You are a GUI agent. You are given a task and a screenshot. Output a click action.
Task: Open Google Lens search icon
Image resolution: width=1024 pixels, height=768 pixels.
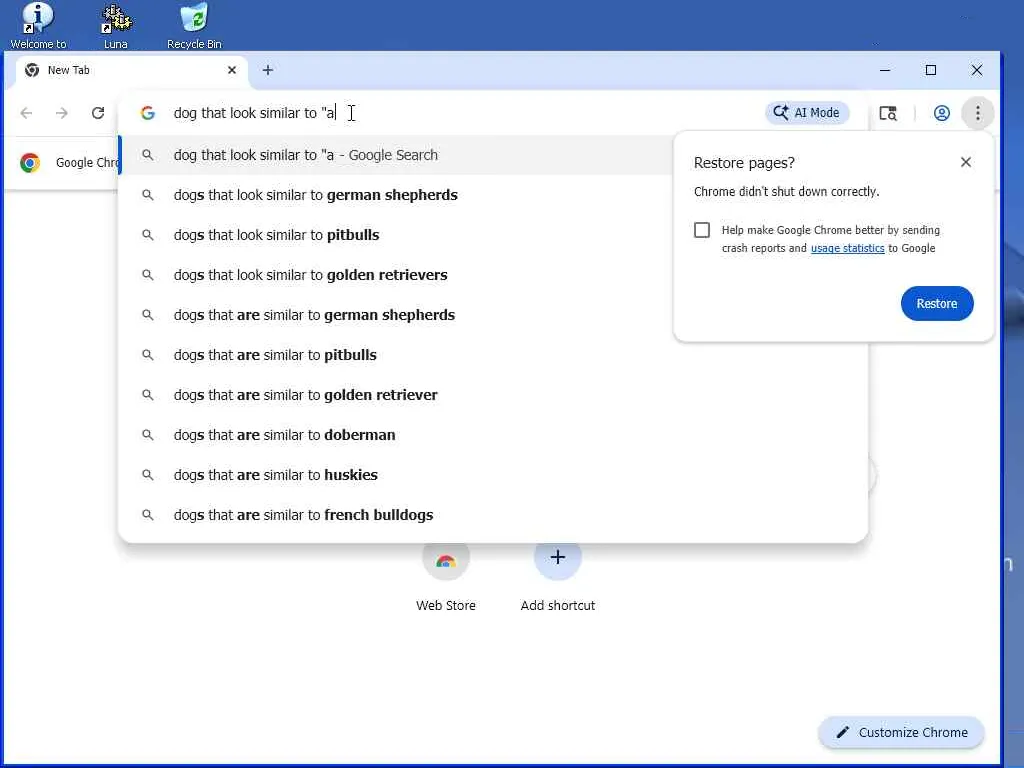(888, 113)
